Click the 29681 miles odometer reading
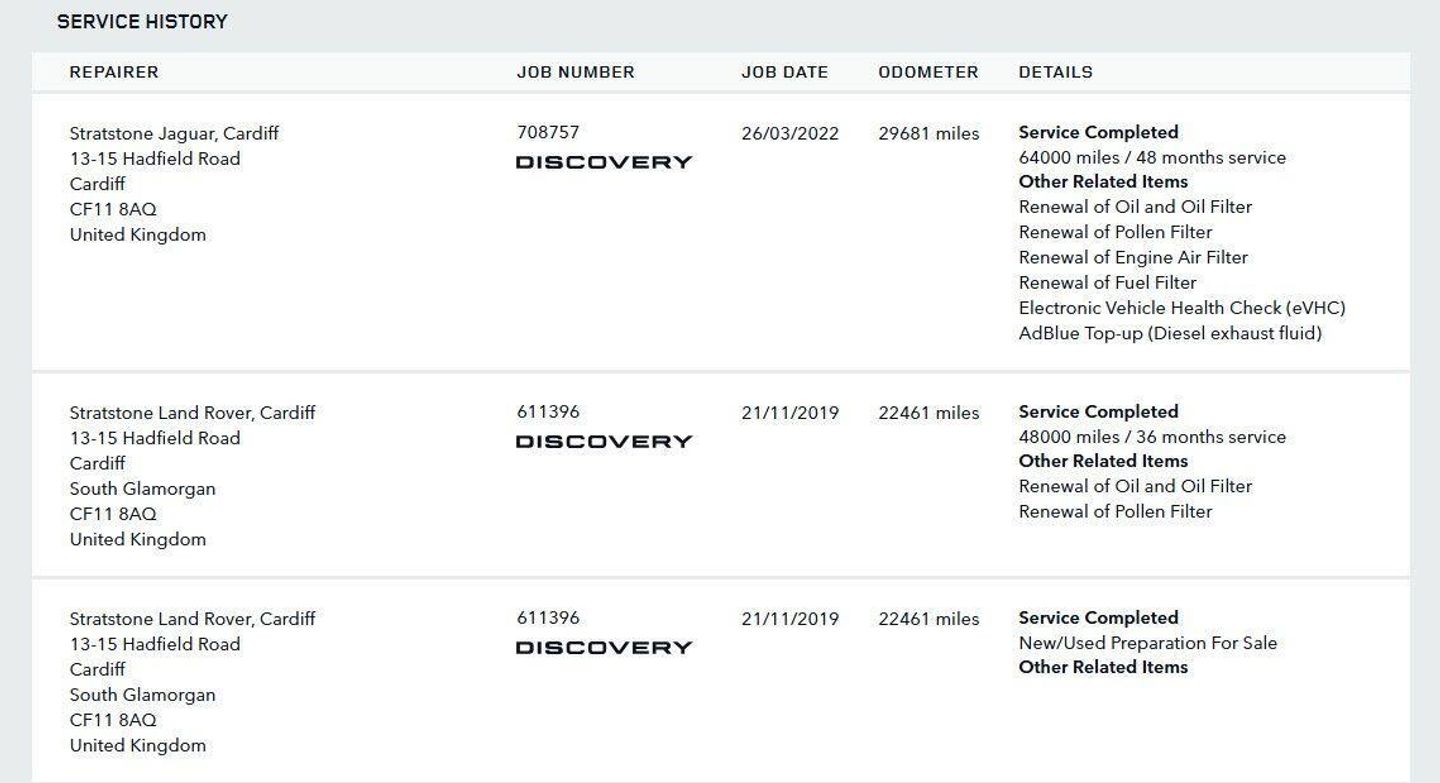This screenshot has height=783, width=1440. pos(929,133)
